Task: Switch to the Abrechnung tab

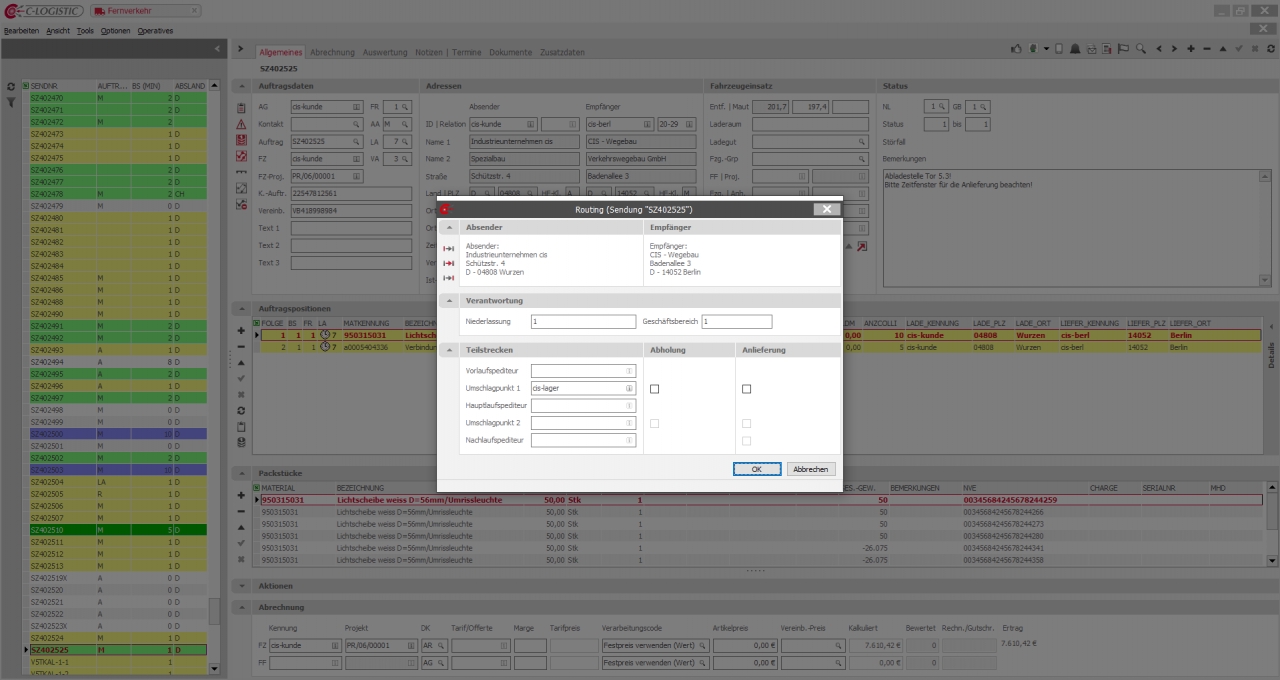Action: point(332,52)
